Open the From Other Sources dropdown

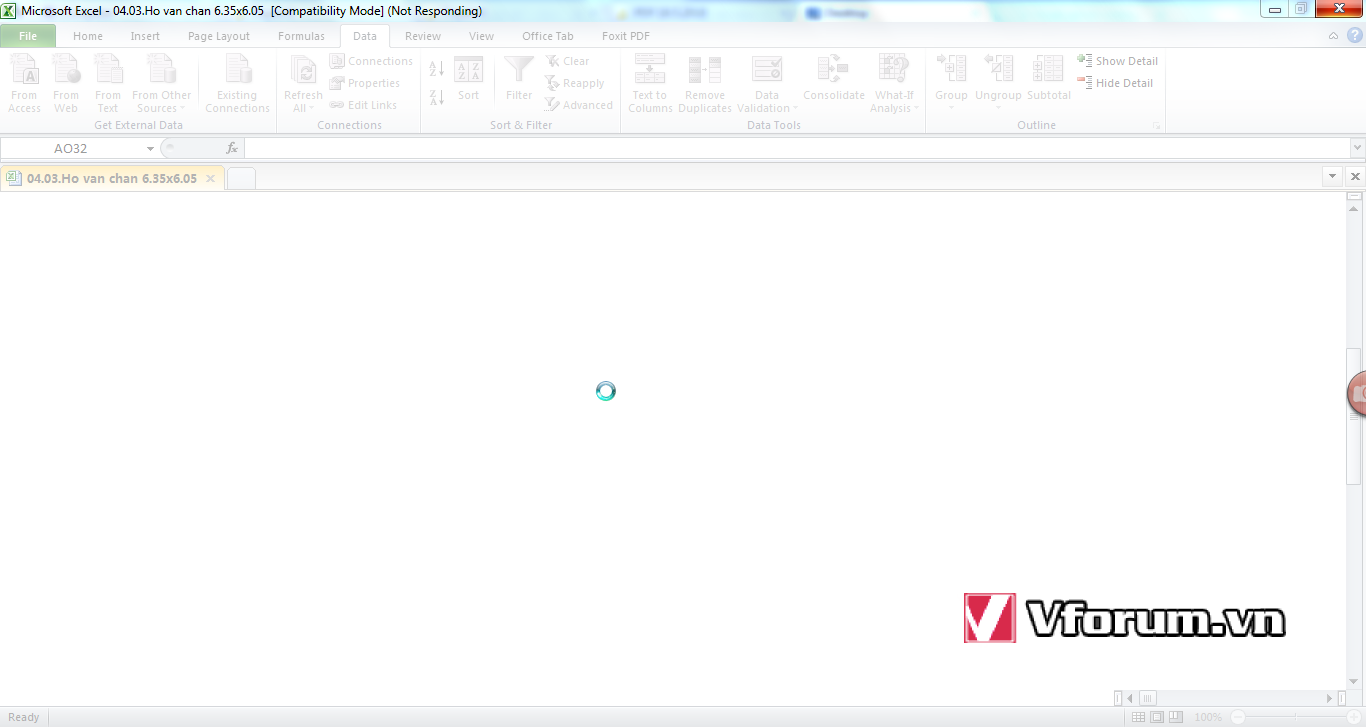click(161, 84)
